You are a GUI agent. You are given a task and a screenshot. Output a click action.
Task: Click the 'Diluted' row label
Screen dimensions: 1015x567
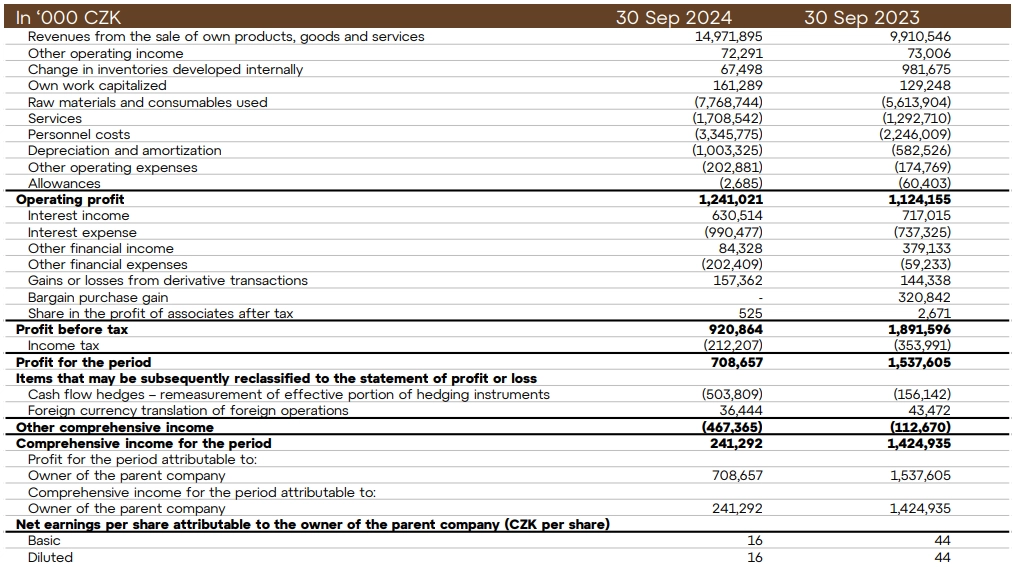(50, 558)
